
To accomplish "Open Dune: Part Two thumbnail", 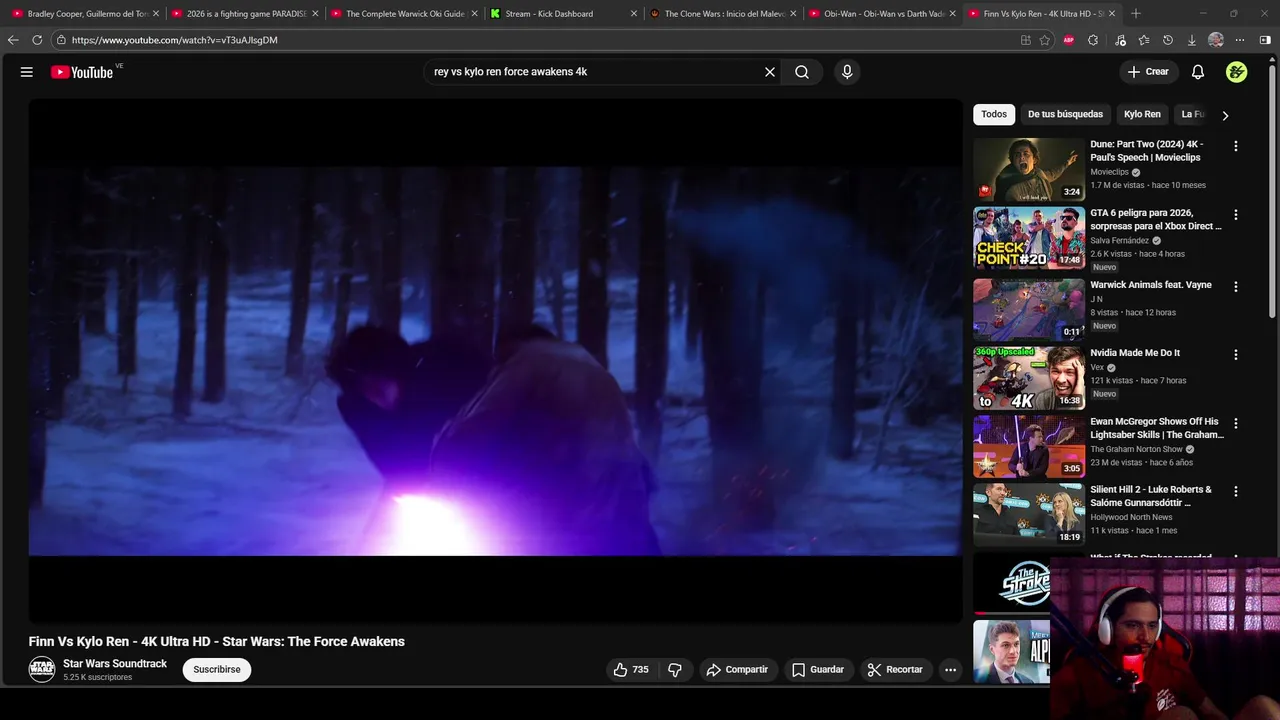I will coord(1029,170).
